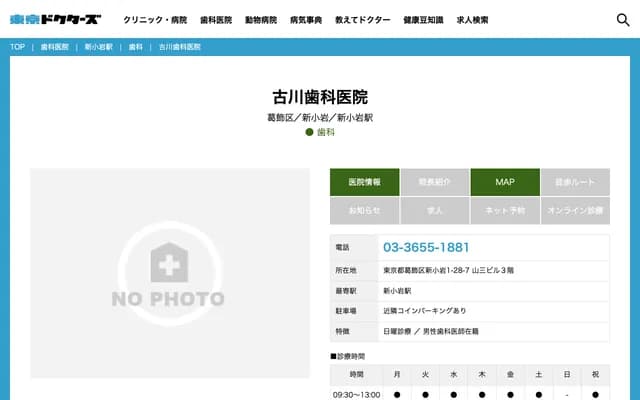Image resolution: width=640 pixels, height=400 pixels.
Task: Click the 新小岩駅 breadcrumb link
Action: (98, 47)
